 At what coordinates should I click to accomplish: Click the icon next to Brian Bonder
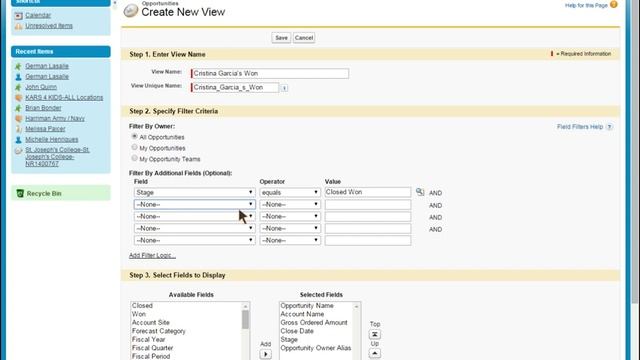coord(18,108)
